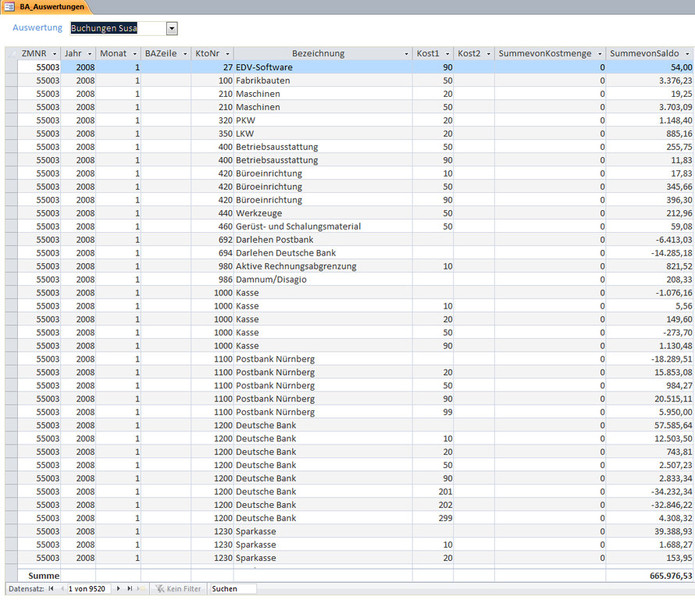Click the 'PKW' cell
Image resolution: width=695 pixels, height=600 pixels.
(323, 120)
